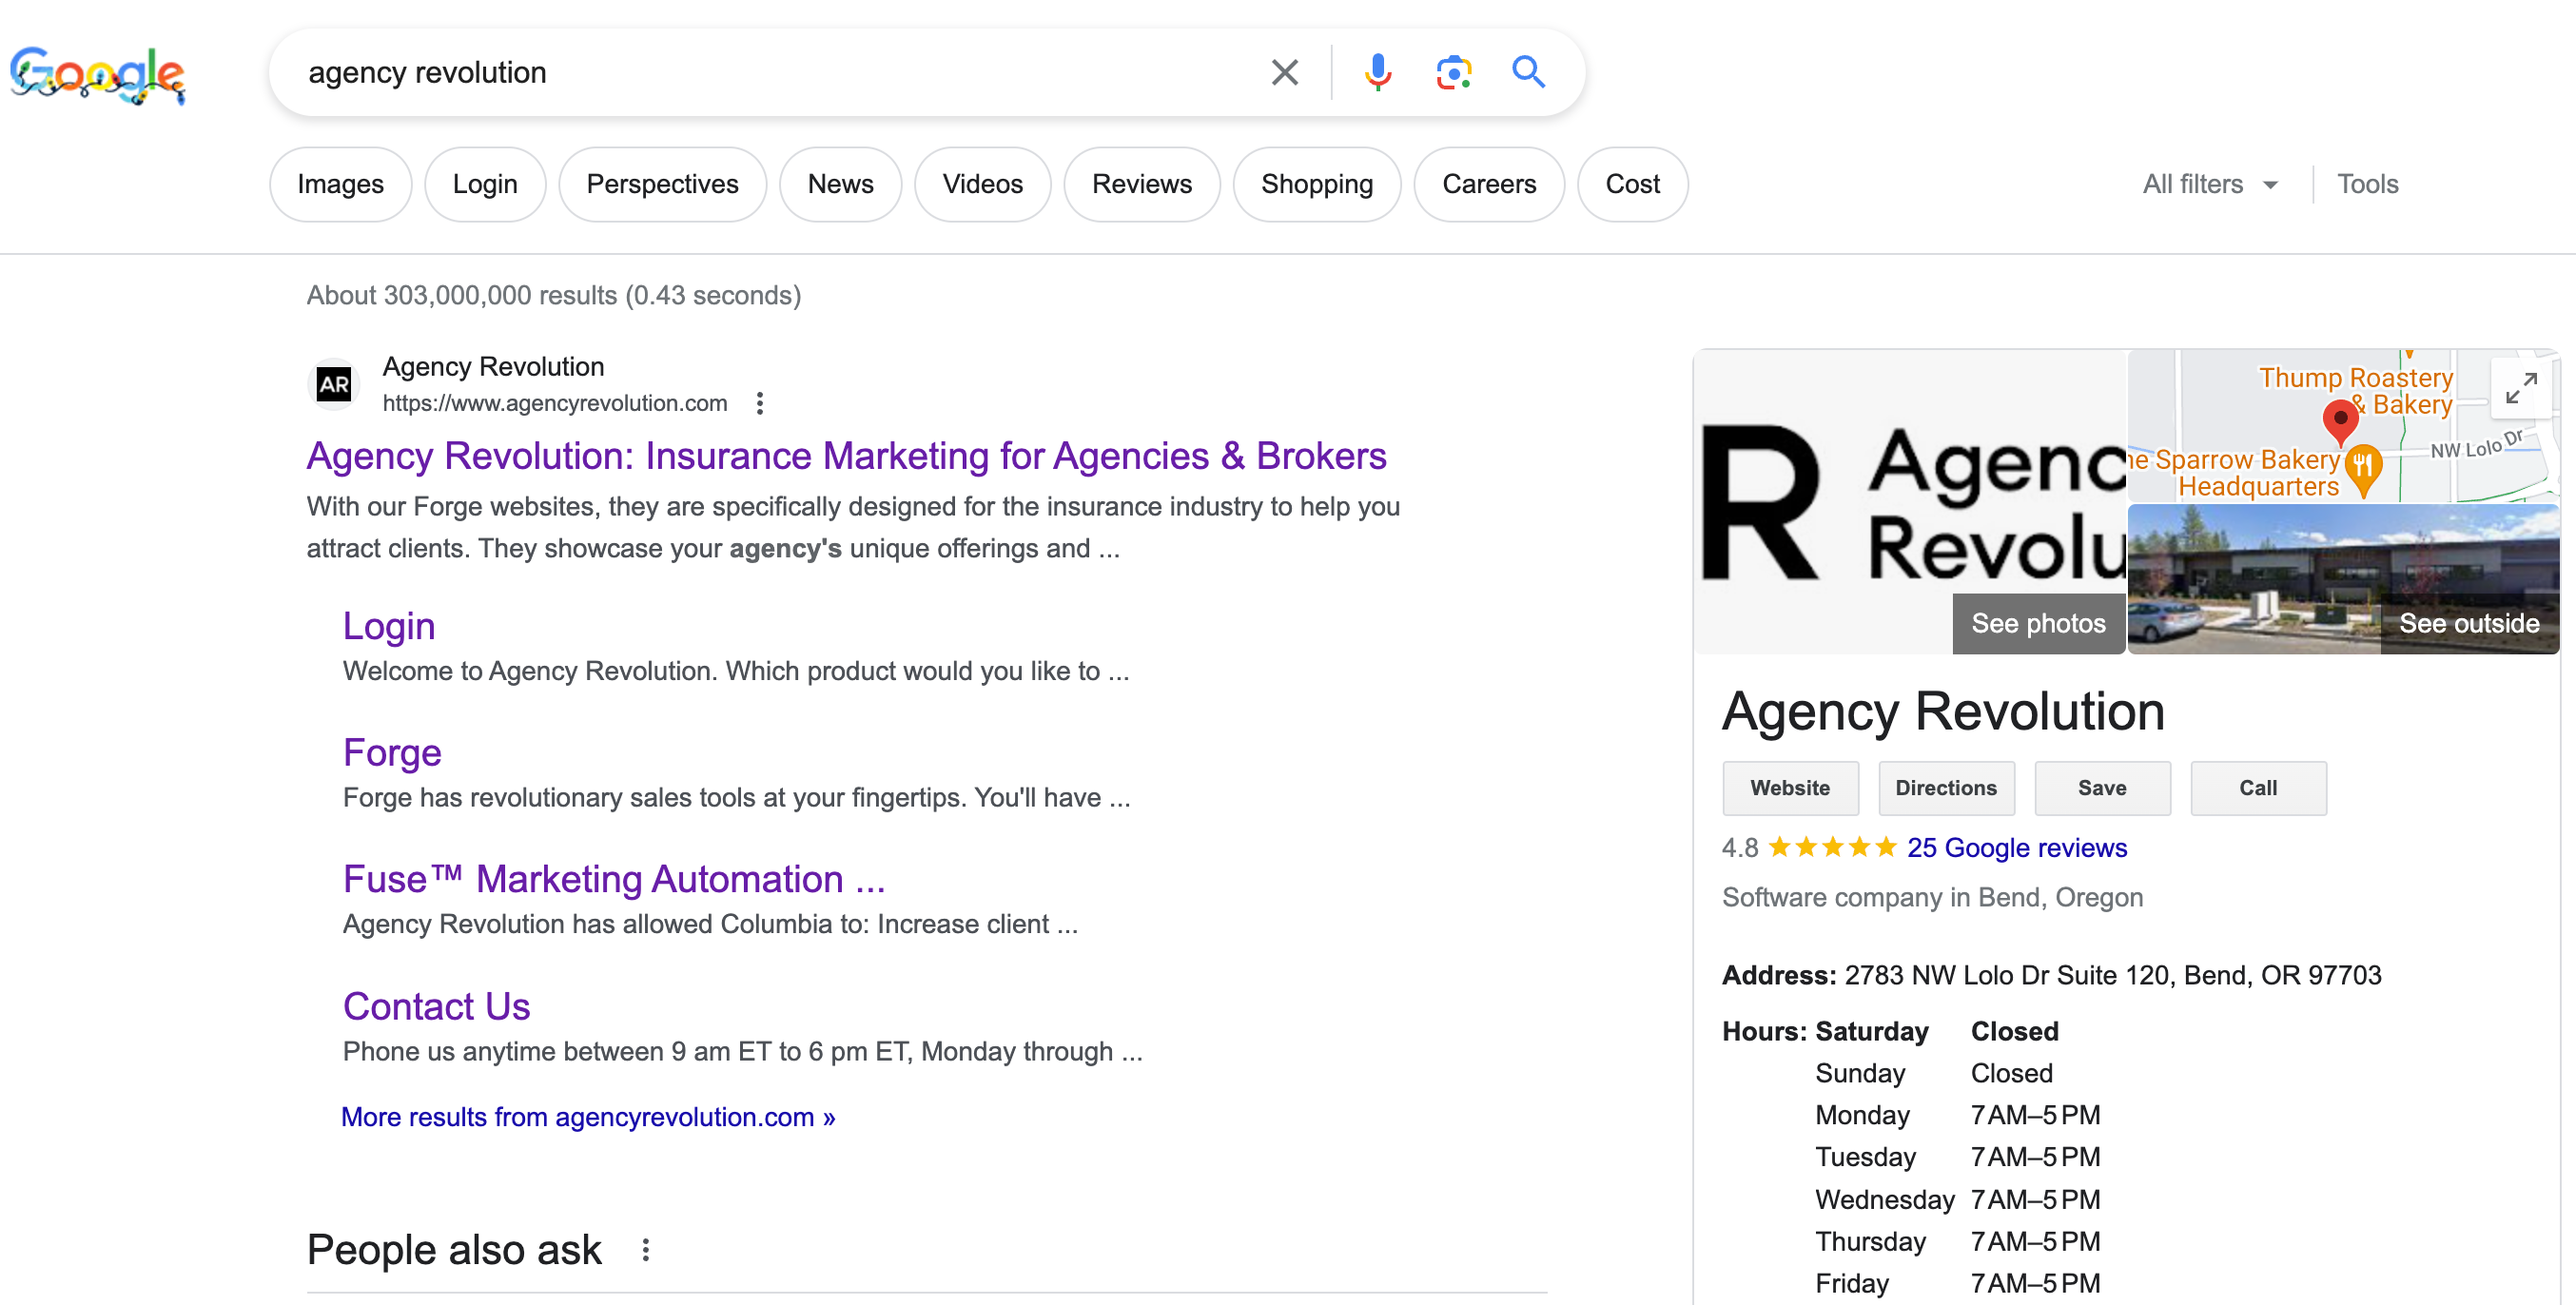Select the Perspectives filter chip
This screenshot has height=1305, width=2576.
(662, 184)
